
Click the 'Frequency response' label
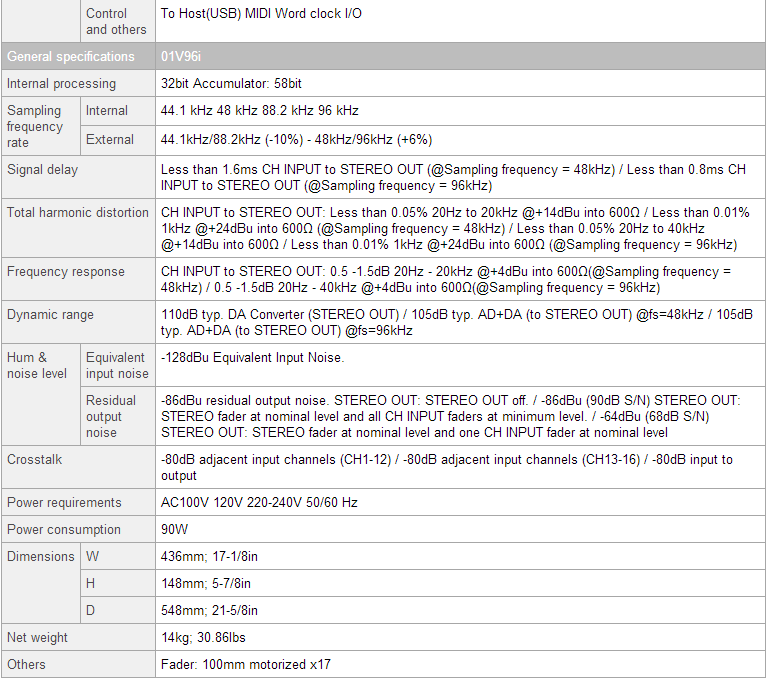pos(65,272)
